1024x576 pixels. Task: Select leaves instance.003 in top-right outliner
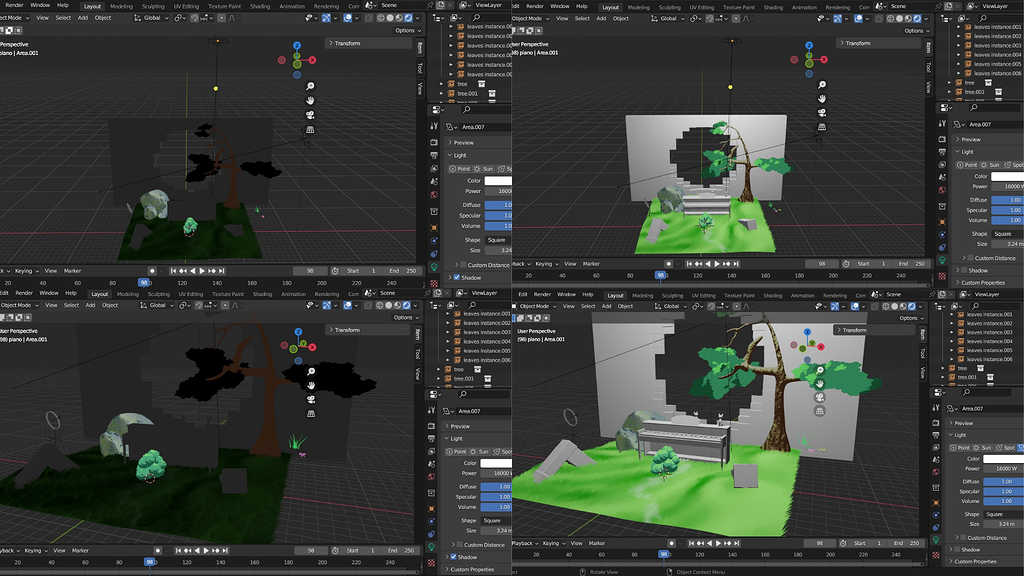point(997,46)
